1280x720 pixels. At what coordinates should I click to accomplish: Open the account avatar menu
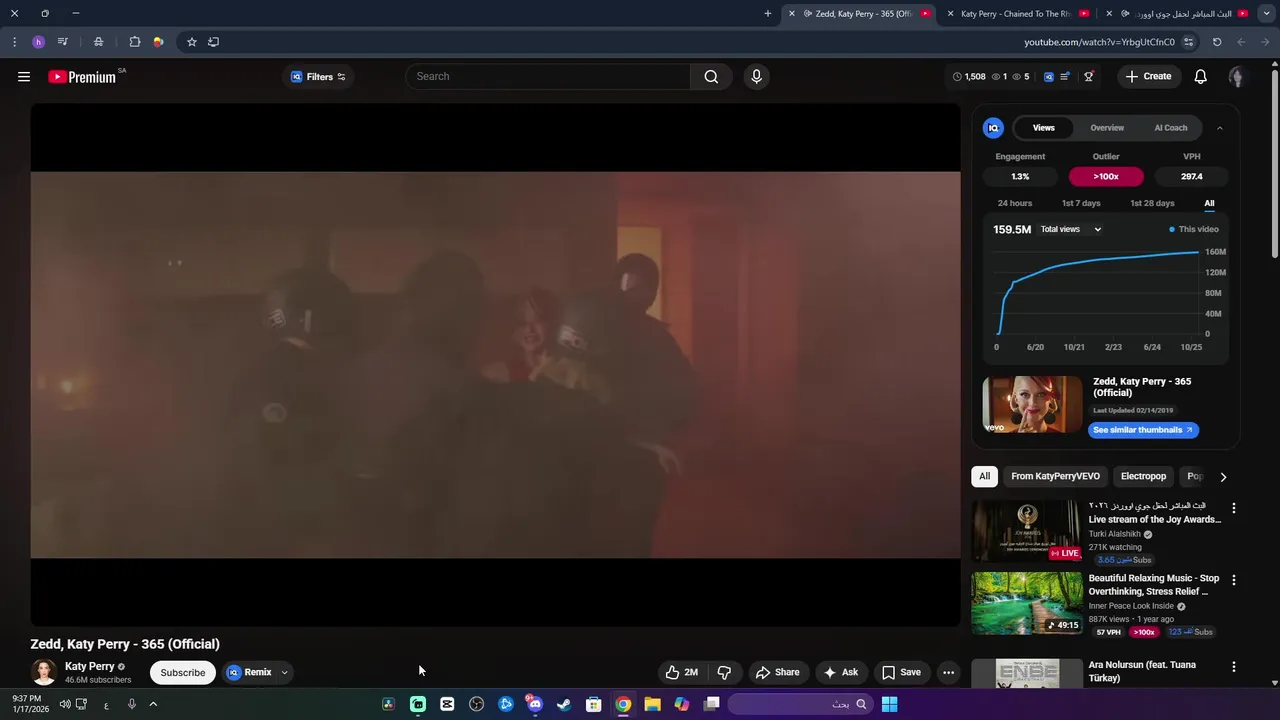click(1237, 77)
